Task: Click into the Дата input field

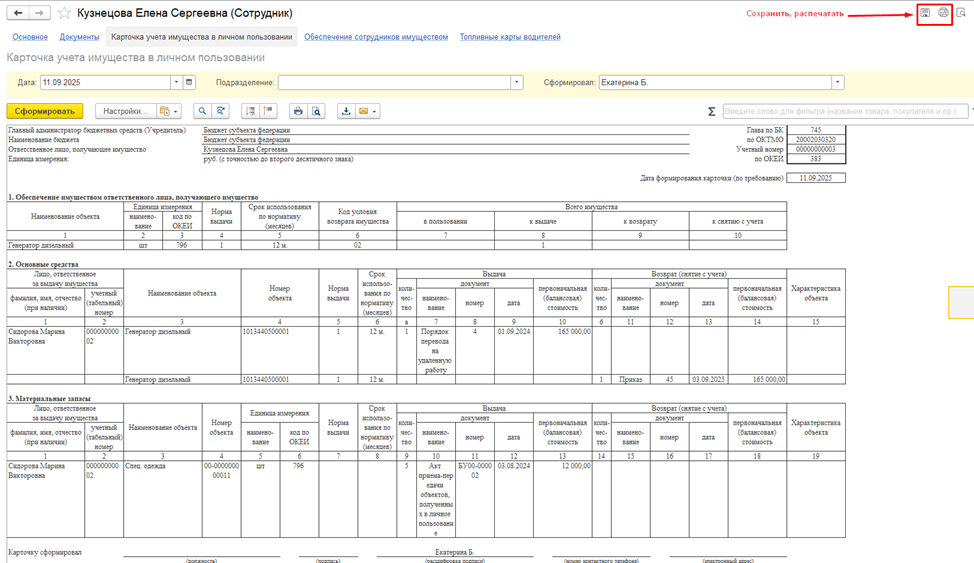Action: pyautogui.click(x=106, y=82)
